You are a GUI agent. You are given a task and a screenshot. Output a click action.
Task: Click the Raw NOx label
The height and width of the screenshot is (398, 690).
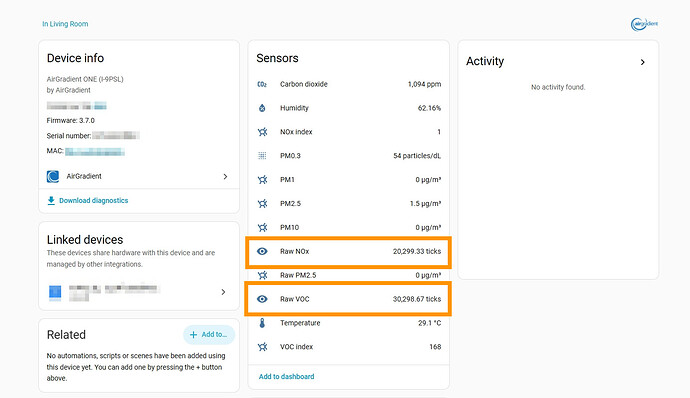coord(295,251)
